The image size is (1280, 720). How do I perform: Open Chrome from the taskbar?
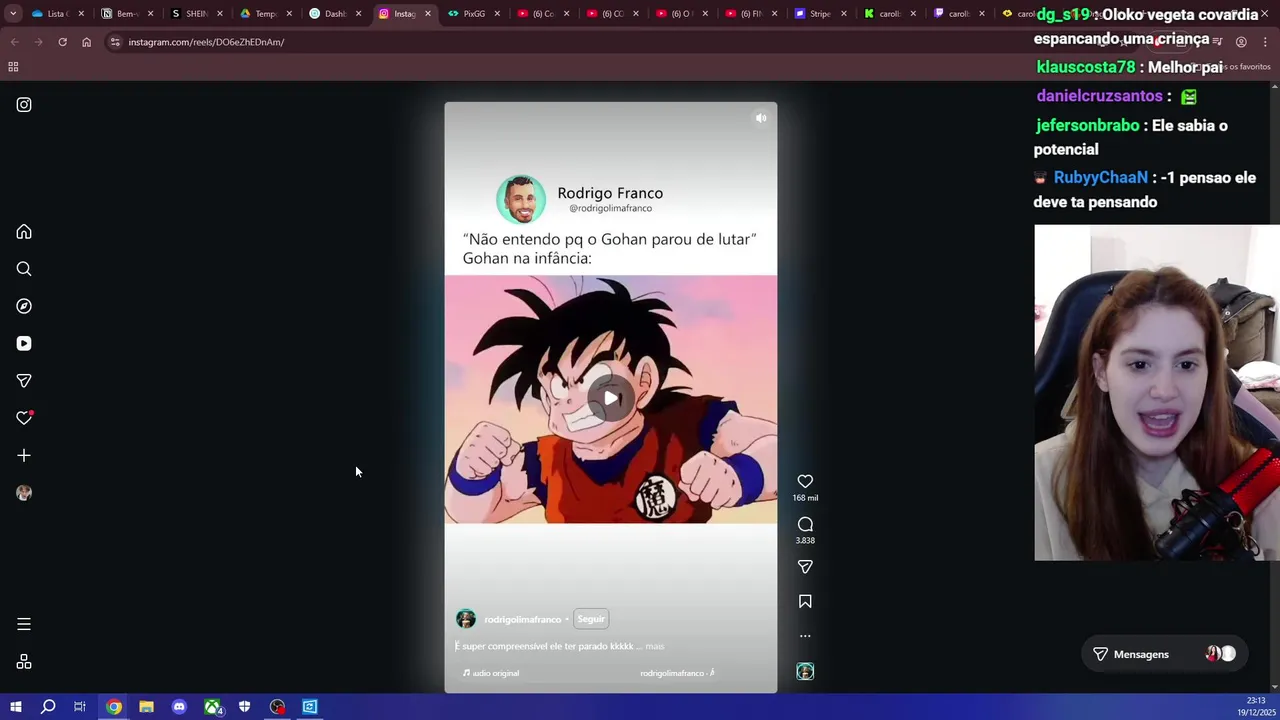tap(114, 707)
